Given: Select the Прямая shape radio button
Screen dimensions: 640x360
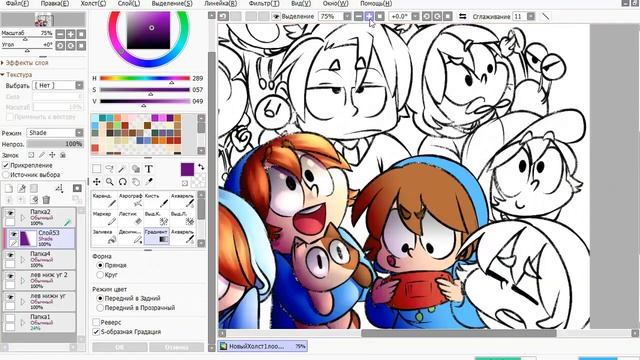Looking at the screenshot, I should 100,265.
